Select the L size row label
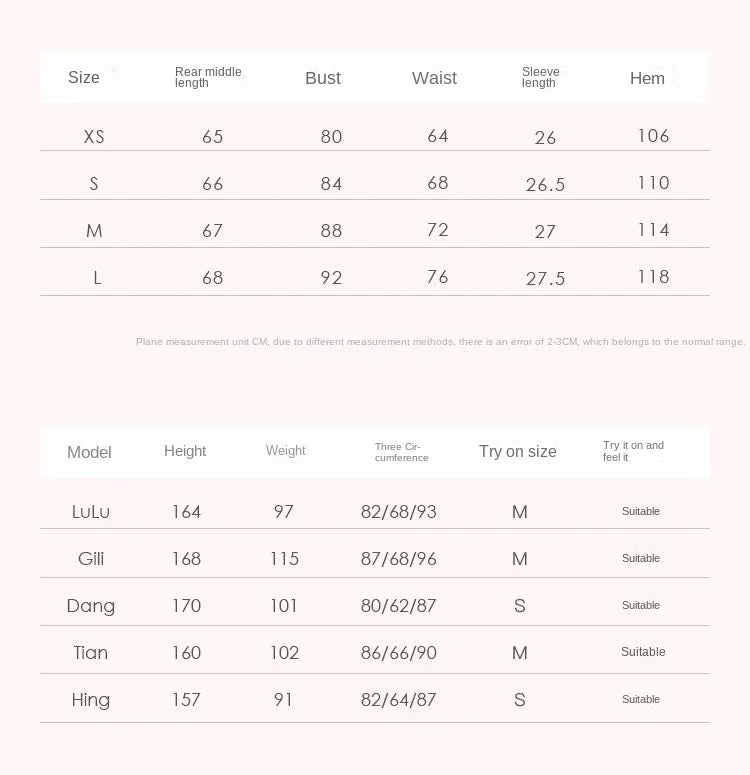Image resolution: width=750 pixels, height=775 pixels. pos(97,278)
